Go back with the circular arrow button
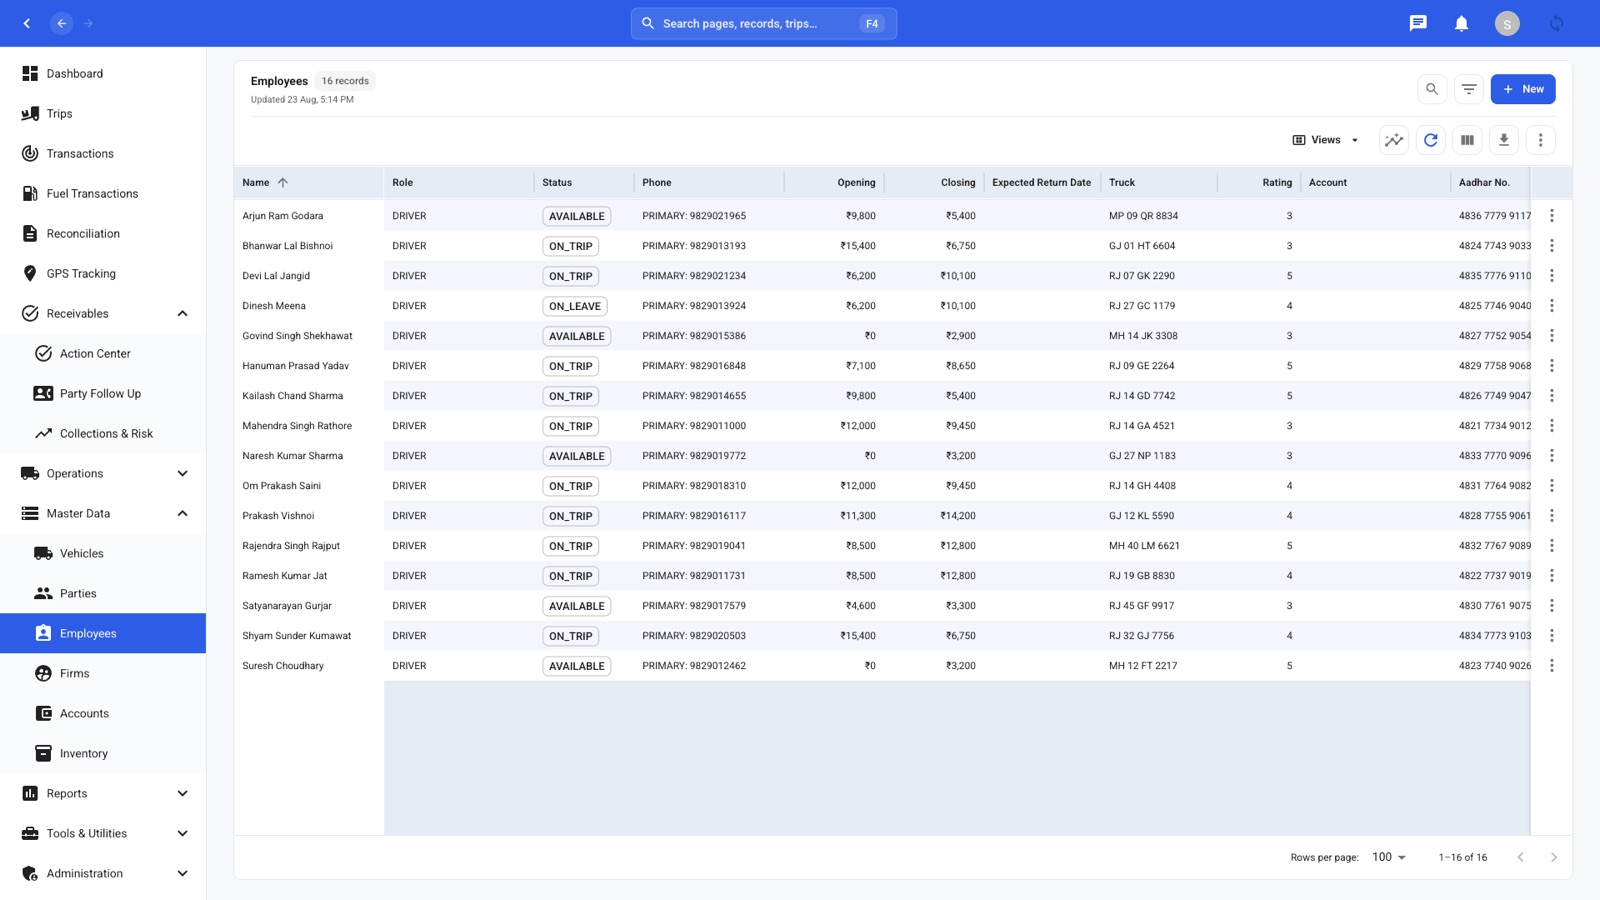 coord(62,23)
